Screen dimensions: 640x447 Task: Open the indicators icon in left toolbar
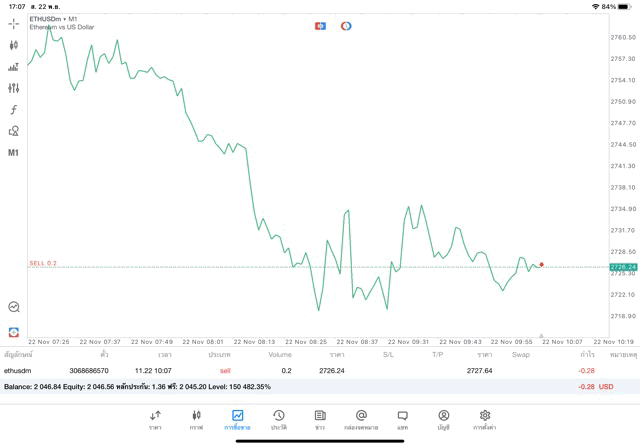click(14, 67)
